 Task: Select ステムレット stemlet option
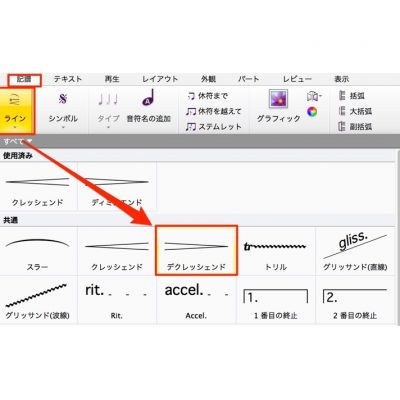213,127
